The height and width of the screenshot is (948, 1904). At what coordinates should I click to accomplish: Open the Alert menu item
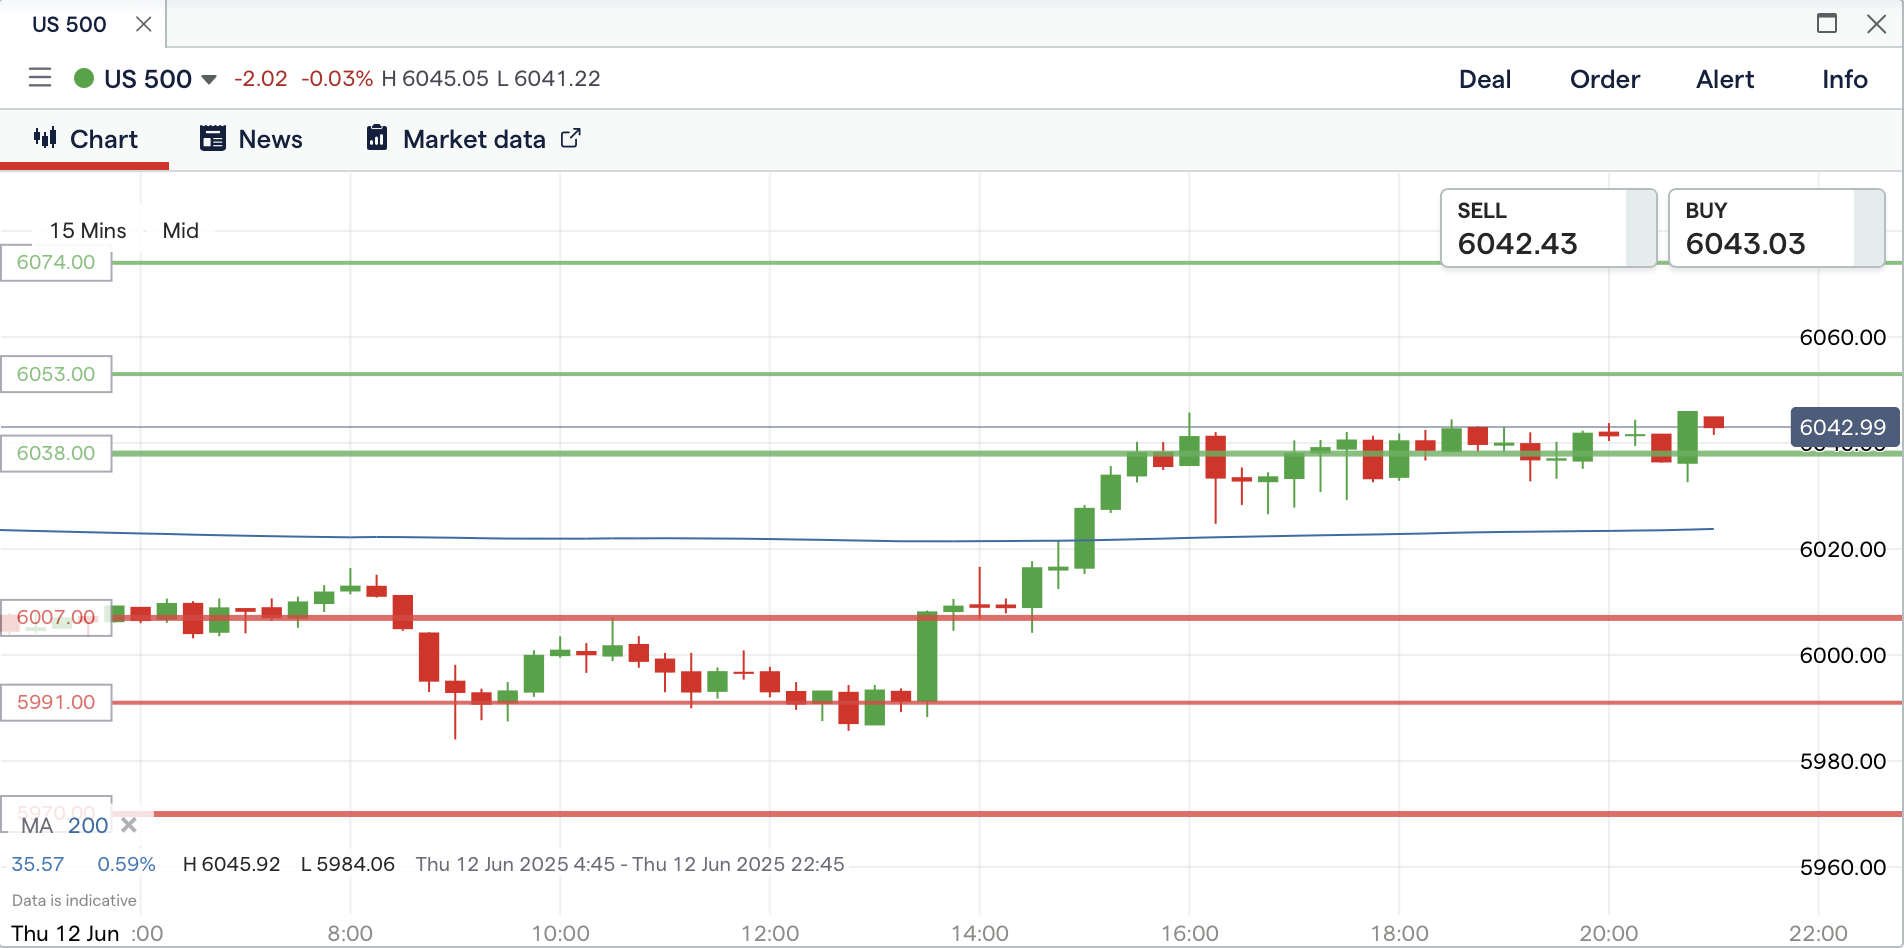pyautogui.click(x=1724, y=79)
